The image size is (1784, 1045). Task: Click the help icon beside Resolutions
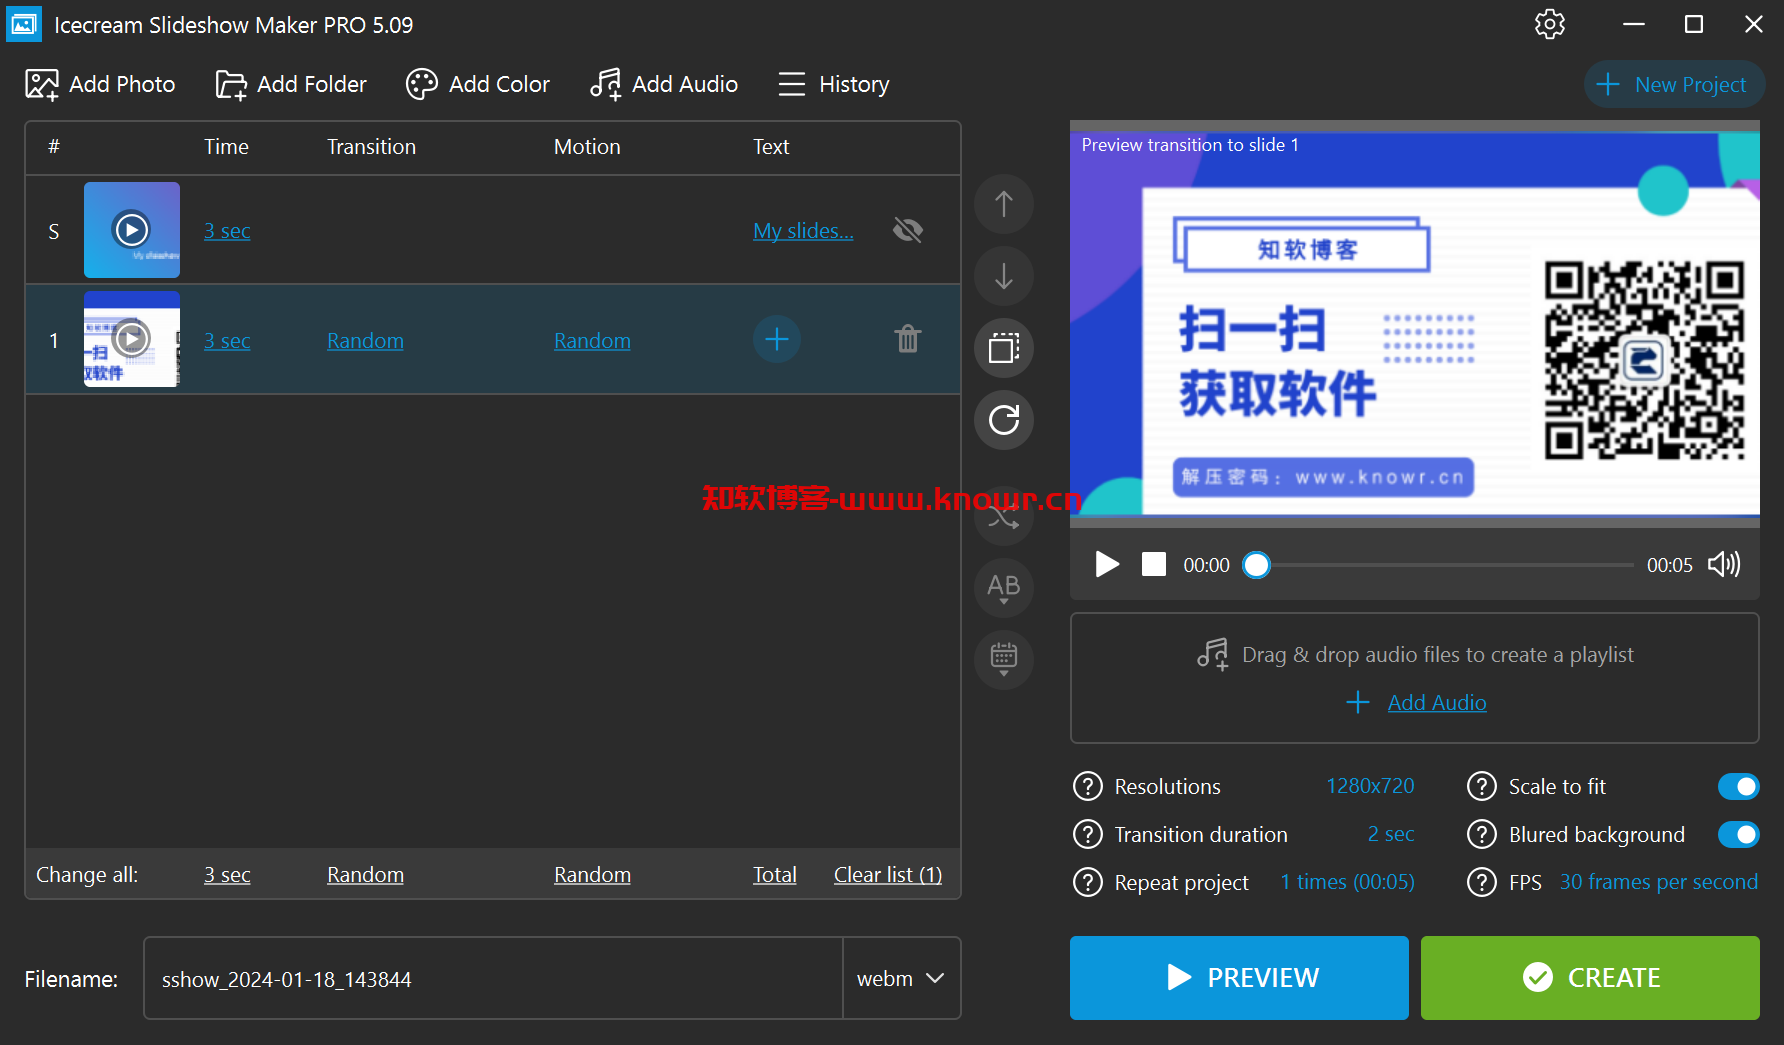coord(1088,787)
